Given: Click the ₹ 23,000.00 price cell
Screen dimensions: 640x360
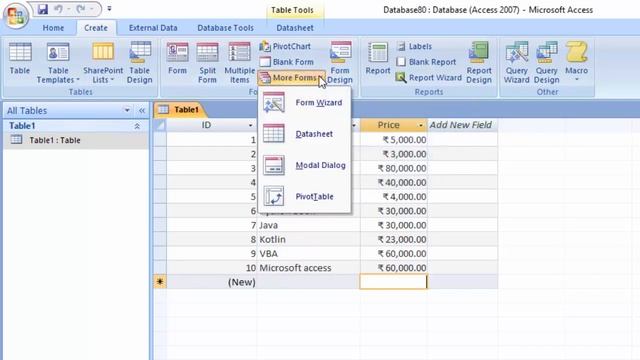Looking at the screenshot, I should tap(393, 239).
